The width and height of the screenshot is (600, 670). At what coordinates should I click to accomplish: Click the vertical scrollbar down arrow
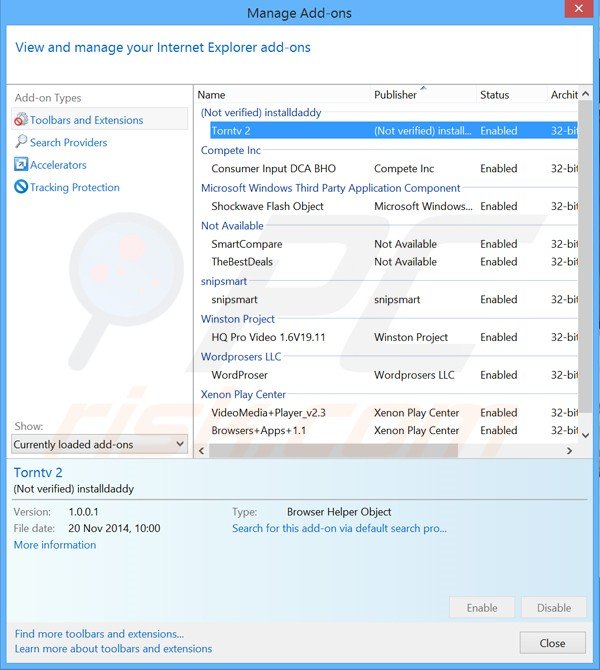coord(585,436)
